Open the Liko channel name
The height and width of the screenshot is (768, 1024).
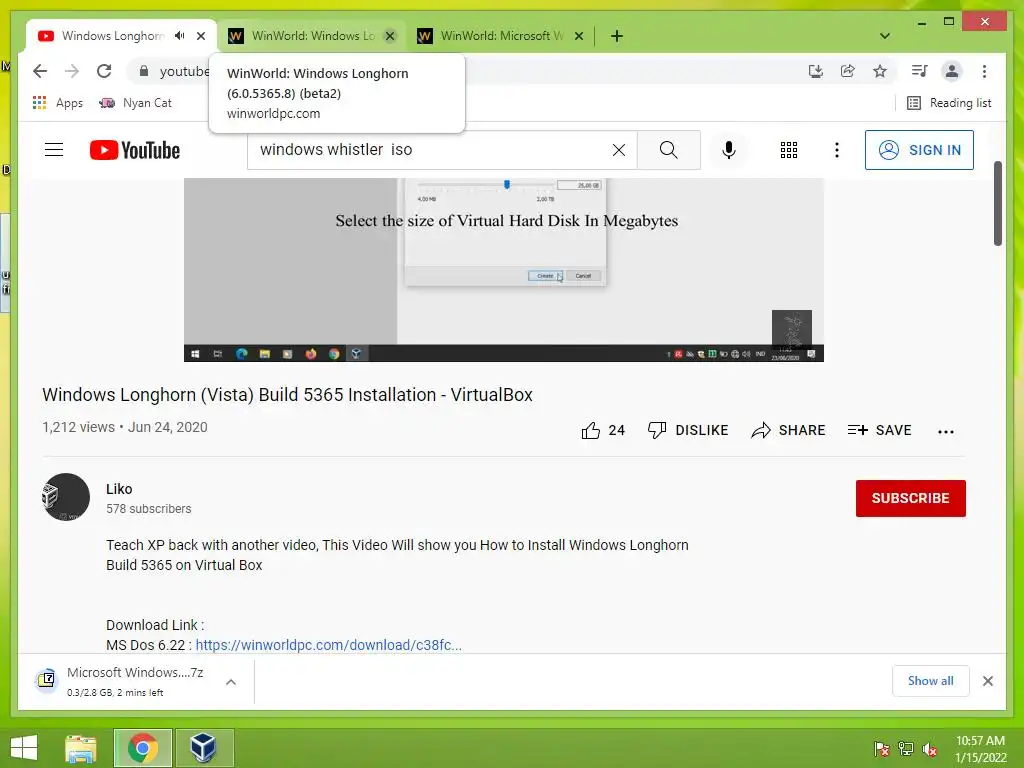119,489
